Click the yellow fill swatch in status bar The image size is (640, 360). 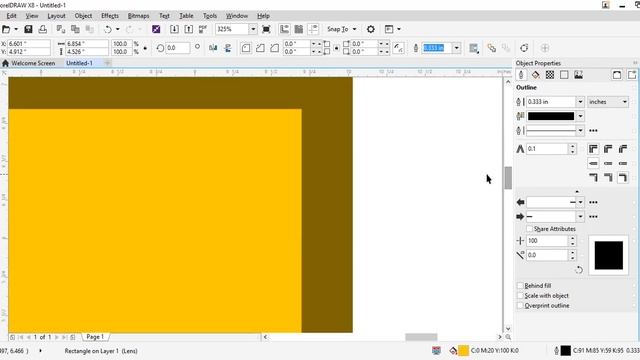coord(463,351)
